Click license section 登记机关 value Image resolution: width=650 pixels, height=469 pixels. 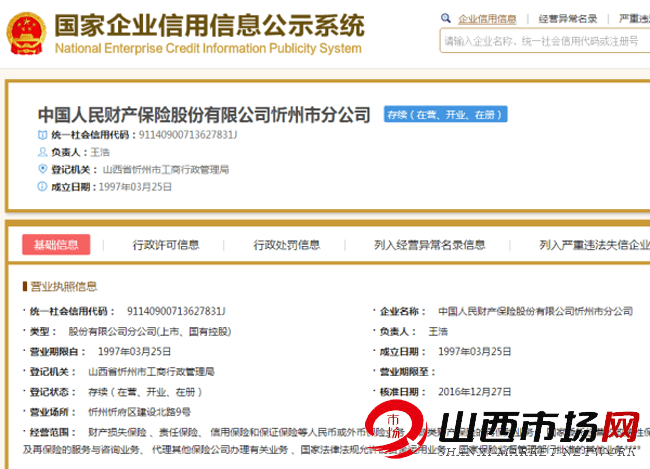pyautogui.click(x=151, y=372)
